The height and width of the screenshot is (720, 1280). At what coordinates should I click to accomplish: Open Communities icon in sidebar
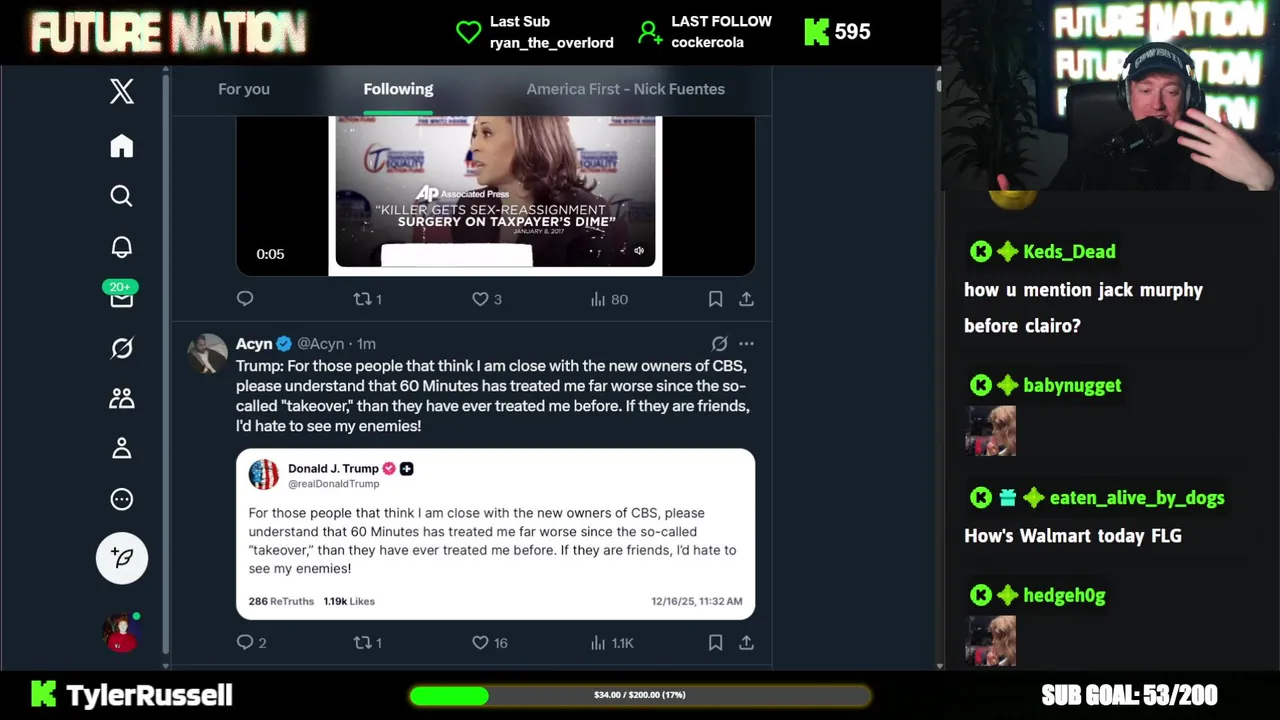pos(121,398)
